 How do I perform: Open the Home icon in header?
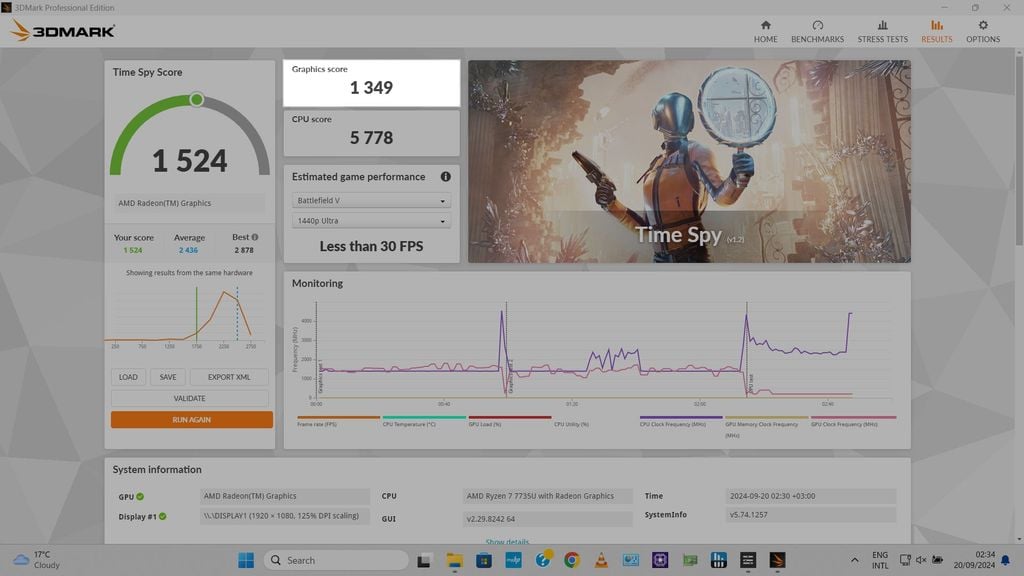click(x=765, y=25)
